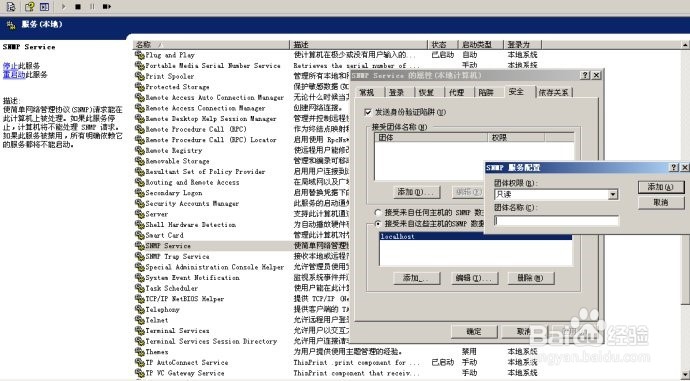Click 确定 button in properties dialog
This screenshot has width=690, height=381.
(x=474, y=332)
